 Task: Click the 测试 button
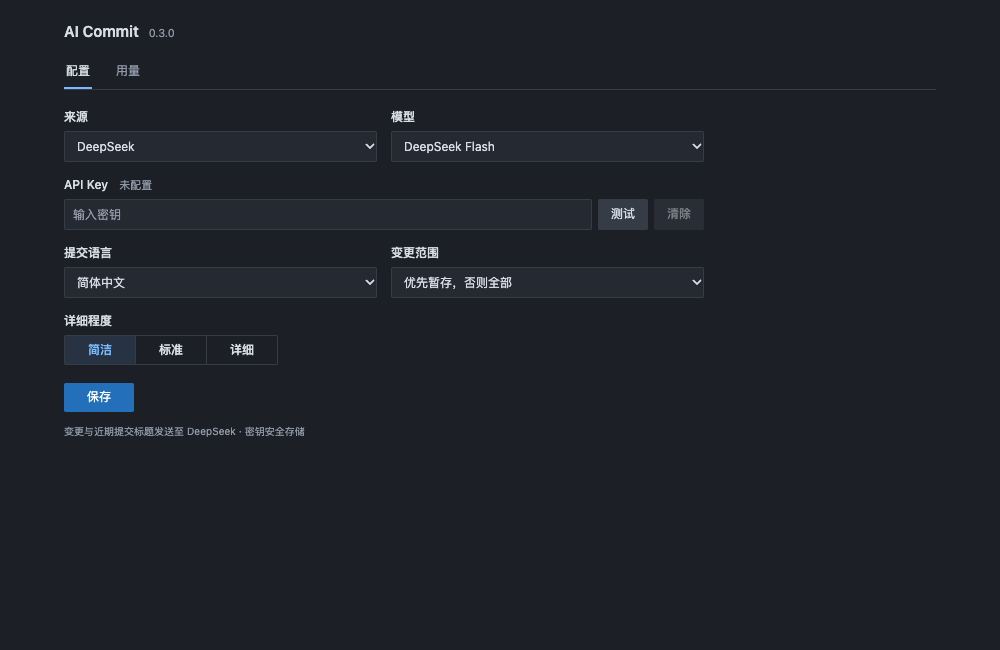[x=622, y=214]
